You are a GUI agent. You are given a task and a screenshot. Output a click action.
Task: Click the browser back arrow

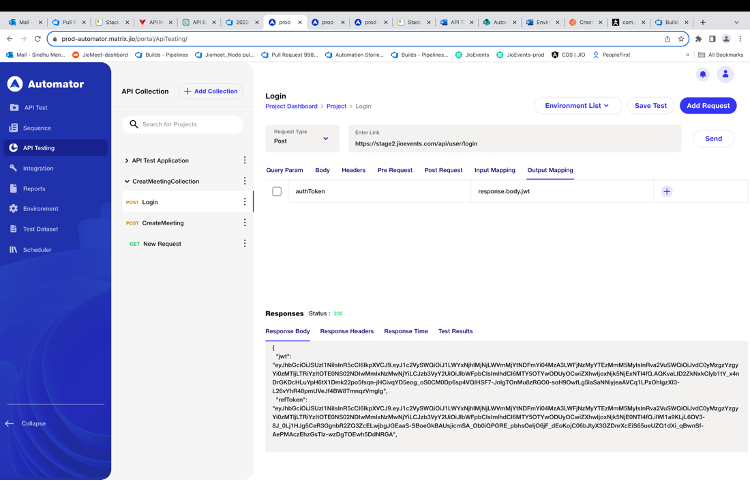coord(10,39)
